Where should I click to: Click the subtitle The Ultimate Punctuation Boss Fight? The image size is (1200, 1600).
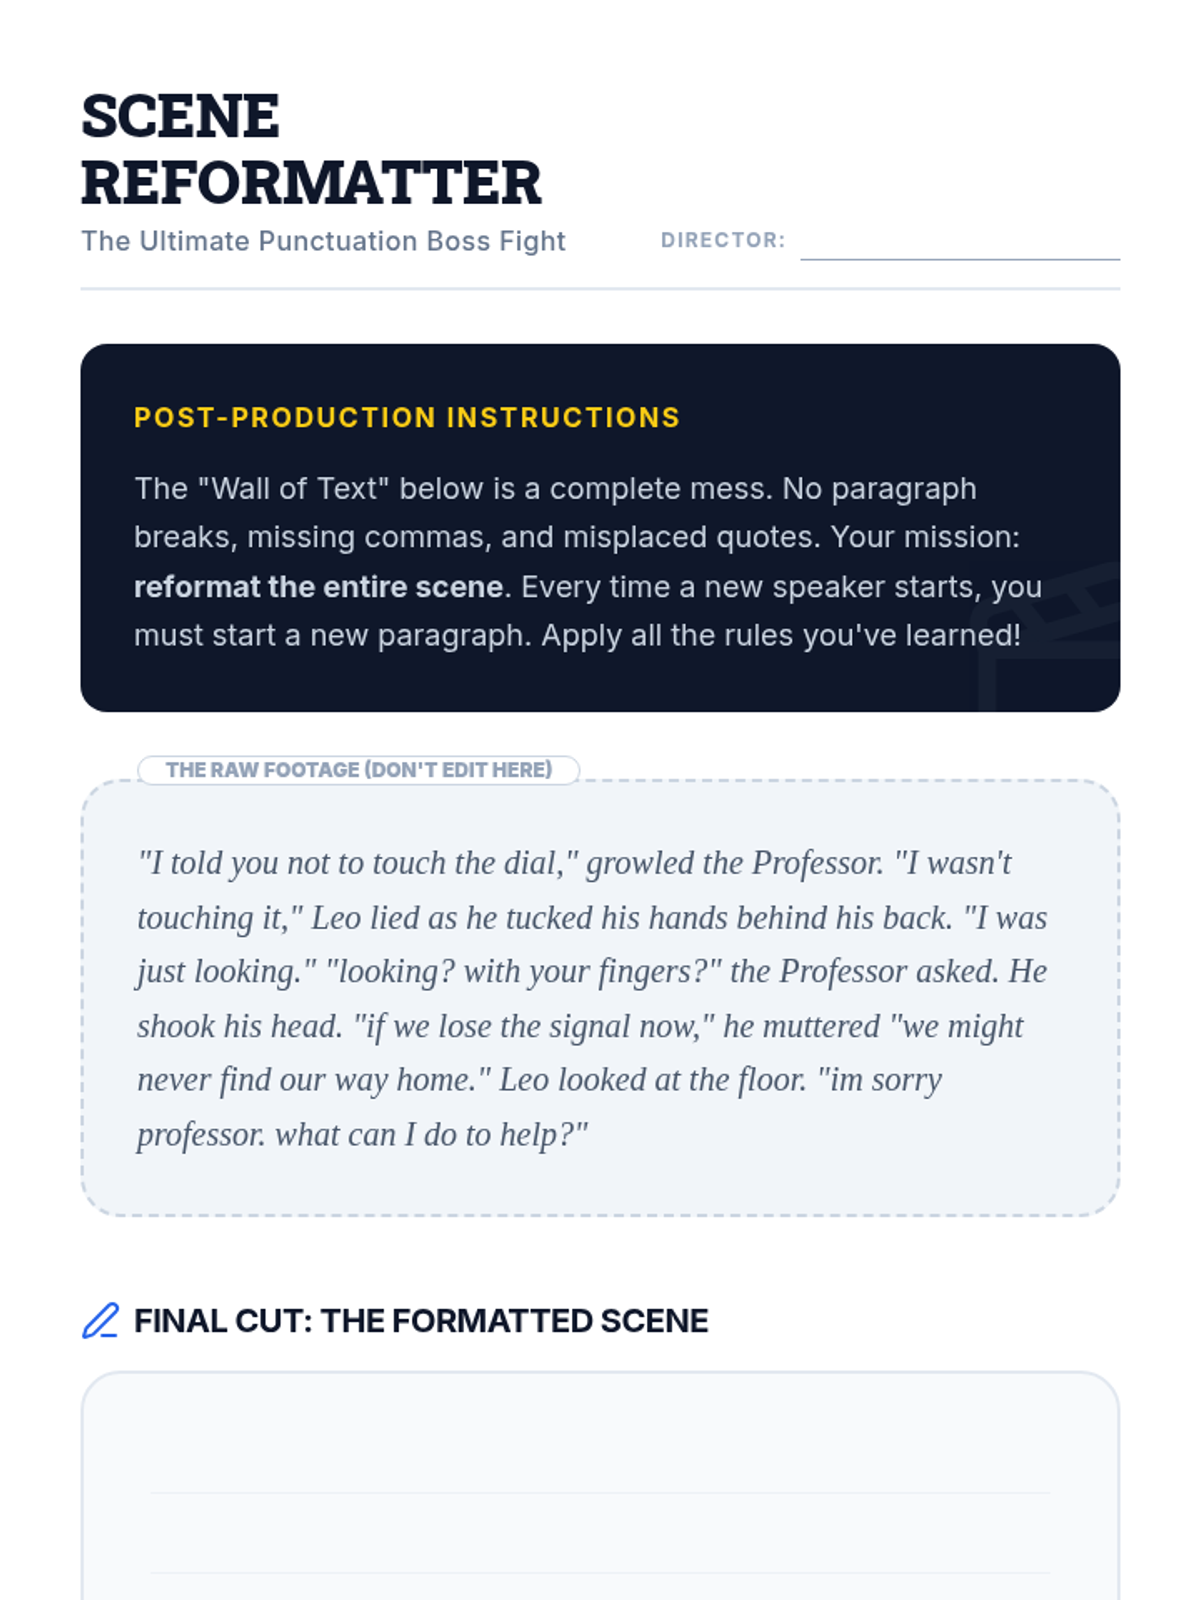pyautogui.click(x=323, y=241)
